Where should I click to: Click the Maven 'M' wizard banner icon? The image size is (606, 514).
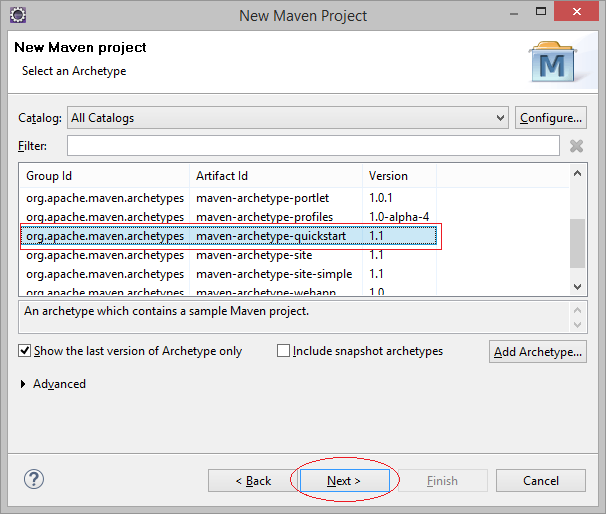pyautogui.click(x=552, y=61)
